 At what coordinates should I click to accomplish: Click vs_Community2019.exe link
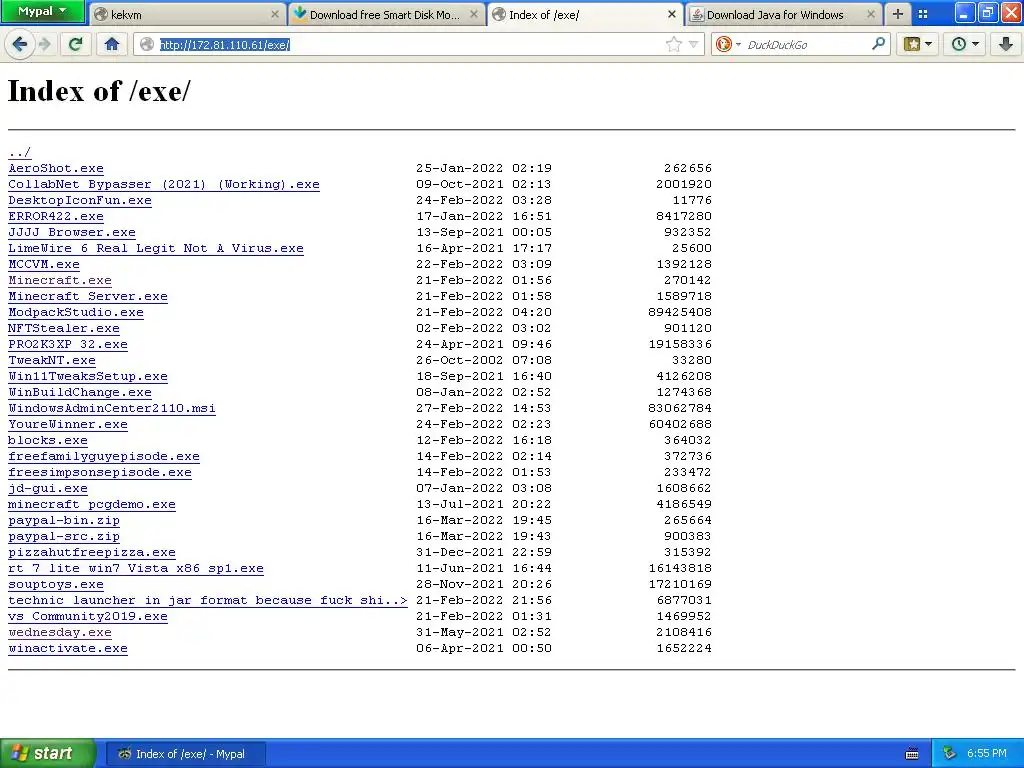tap(88, 616)
